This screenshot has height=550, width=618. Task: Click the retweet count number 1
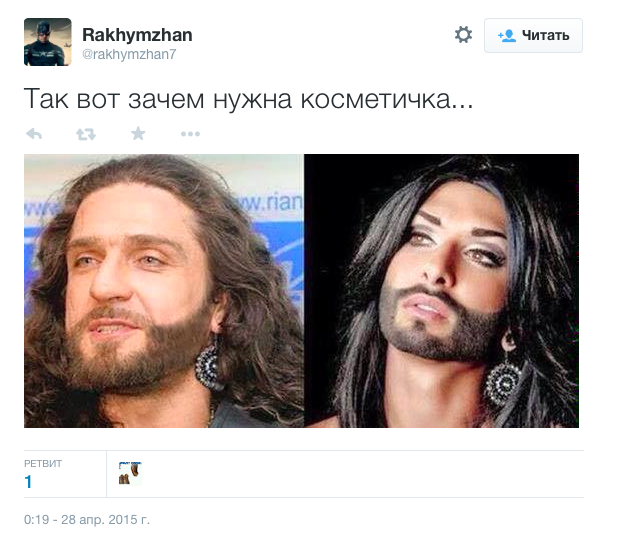[x=28, y=482]
